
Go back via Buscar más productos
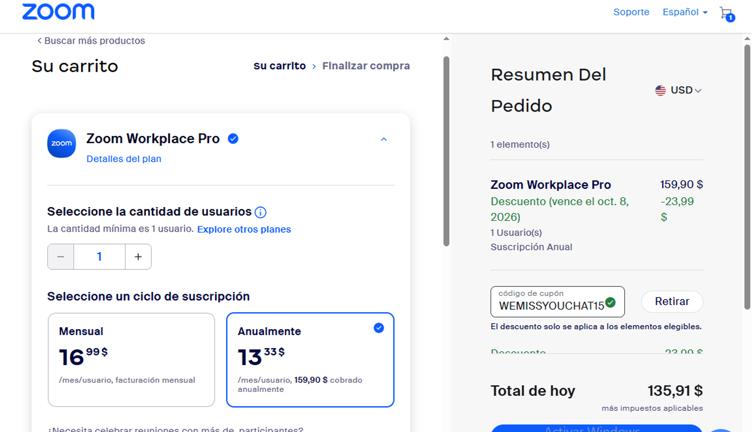coord(91,41)
